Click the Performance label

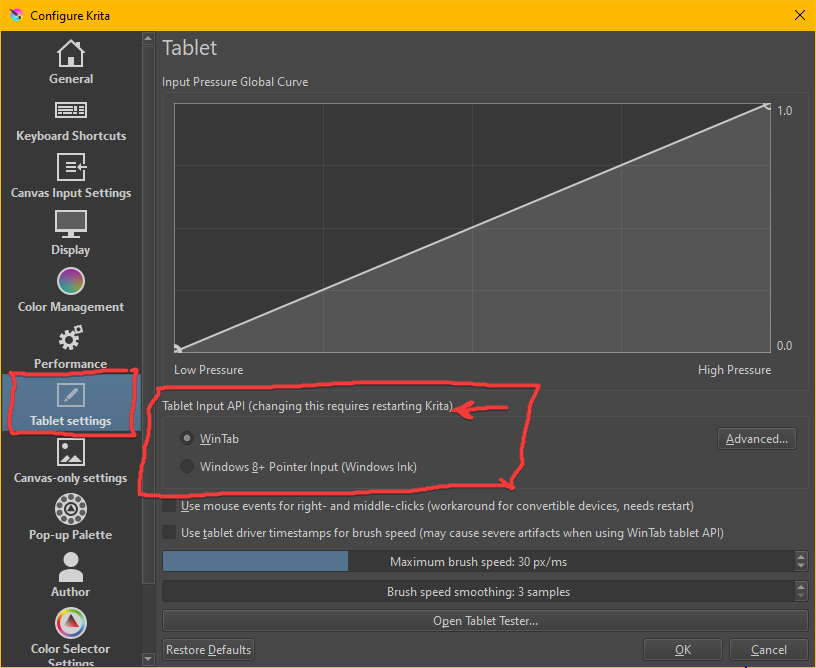[x=71, y=364]
